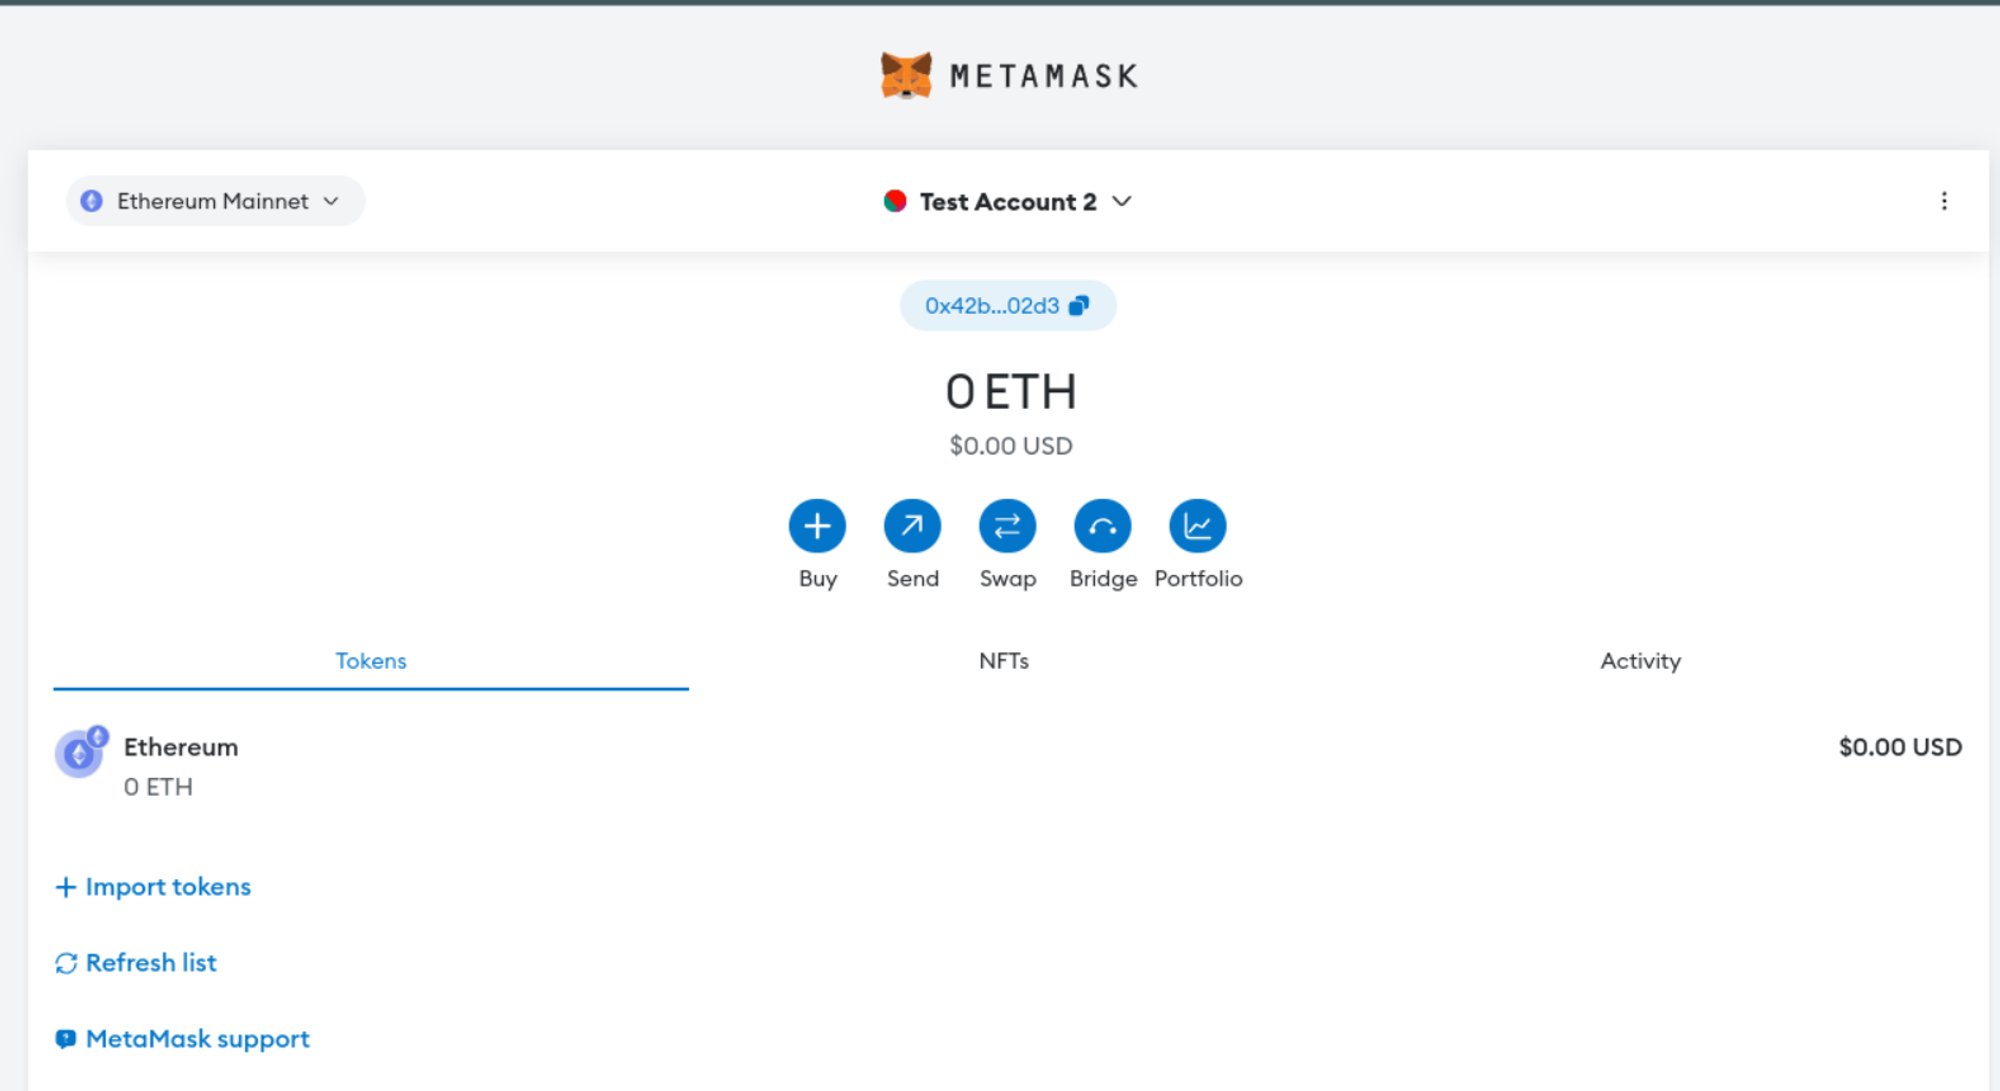This screenshot has height=1091, width=2000.
Task: Click the $0.00 USD balance under ETH
Action: [x=1011, y=446]
